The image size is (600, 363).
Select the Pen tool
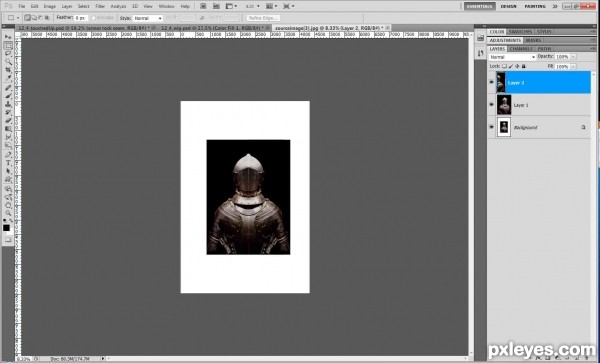point(8,155)
